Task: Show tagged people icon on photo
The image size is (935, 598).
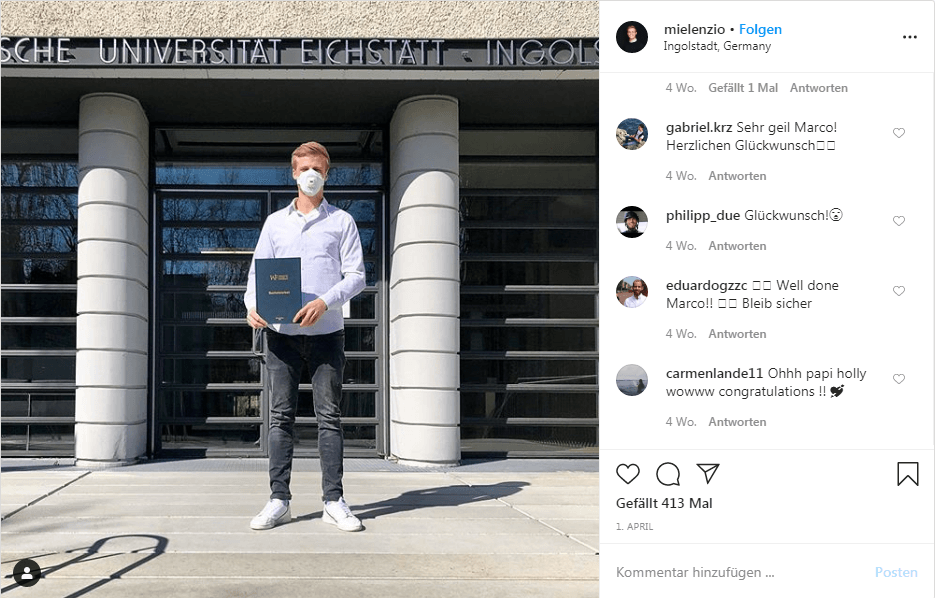Action: pyautogui.click(x=27, y=574)
